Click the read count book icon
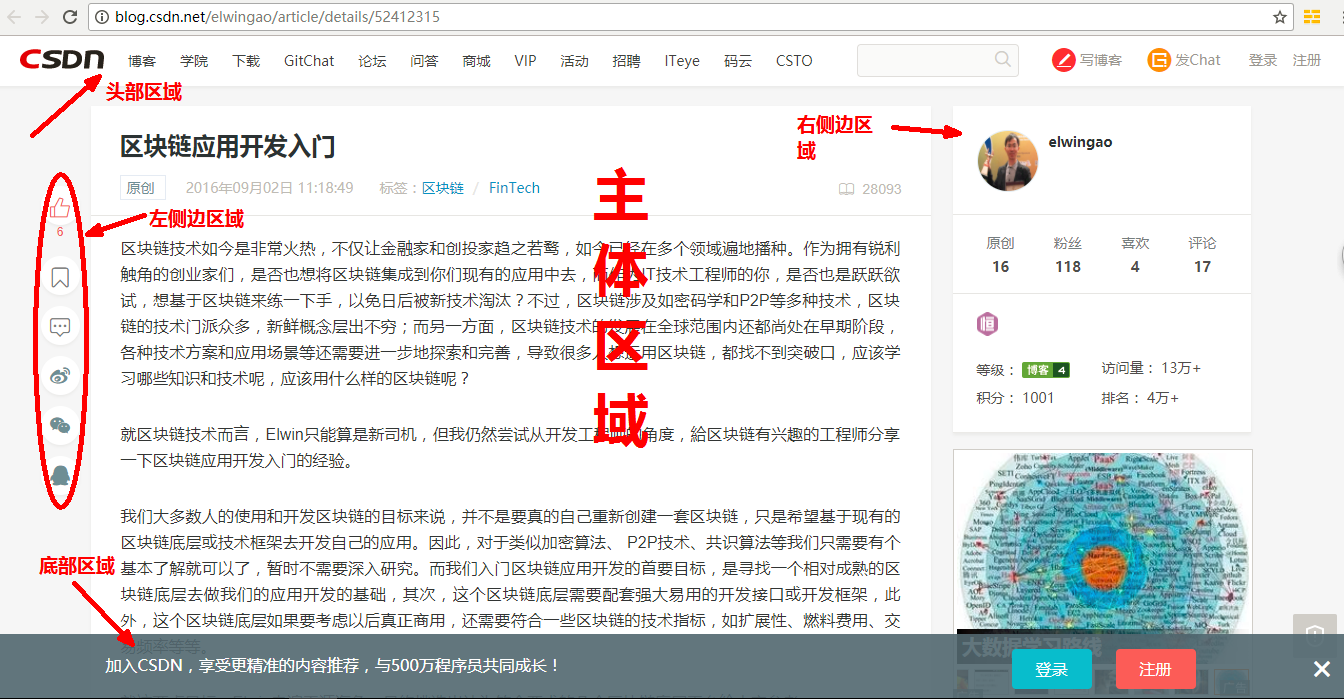Image resolution: width=1344 pixels, height=699 pixels. [x=846, y=189]
